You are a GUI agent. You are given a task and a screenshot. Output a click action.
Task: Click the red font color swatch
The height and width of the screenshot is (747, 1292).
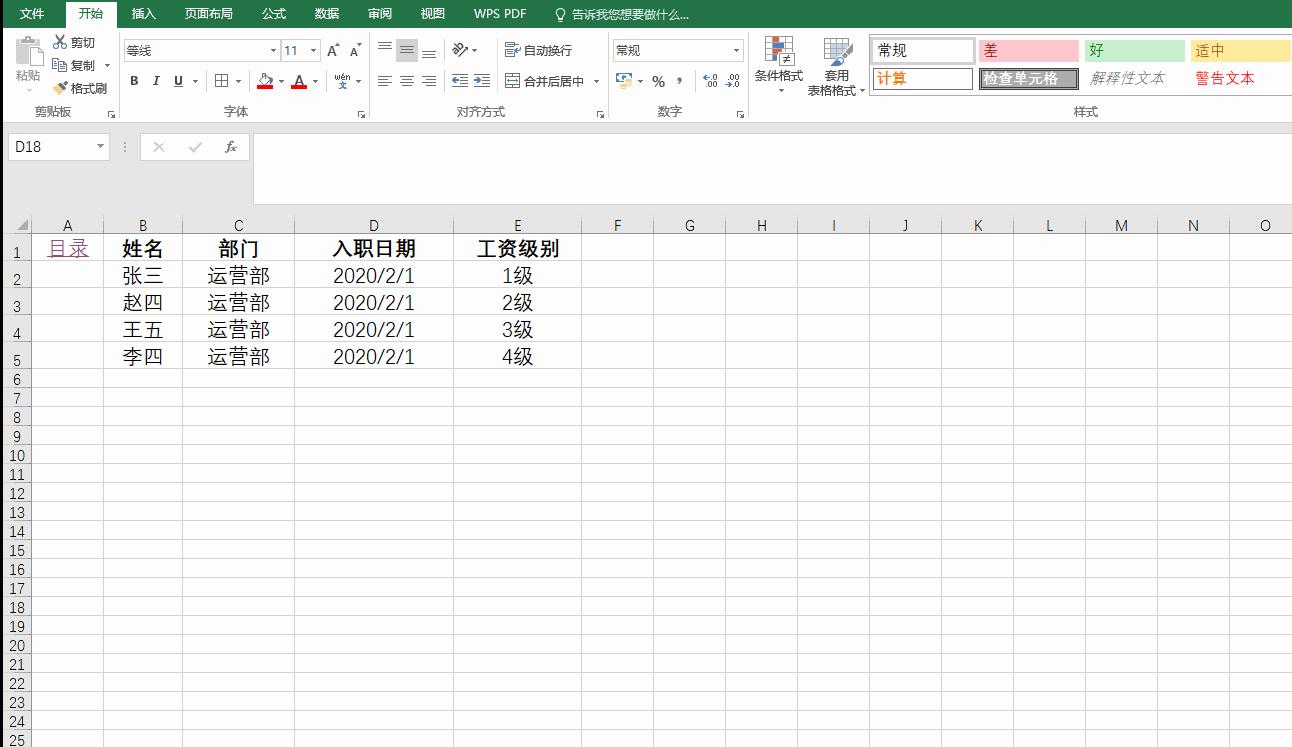(x=298, y=86)
